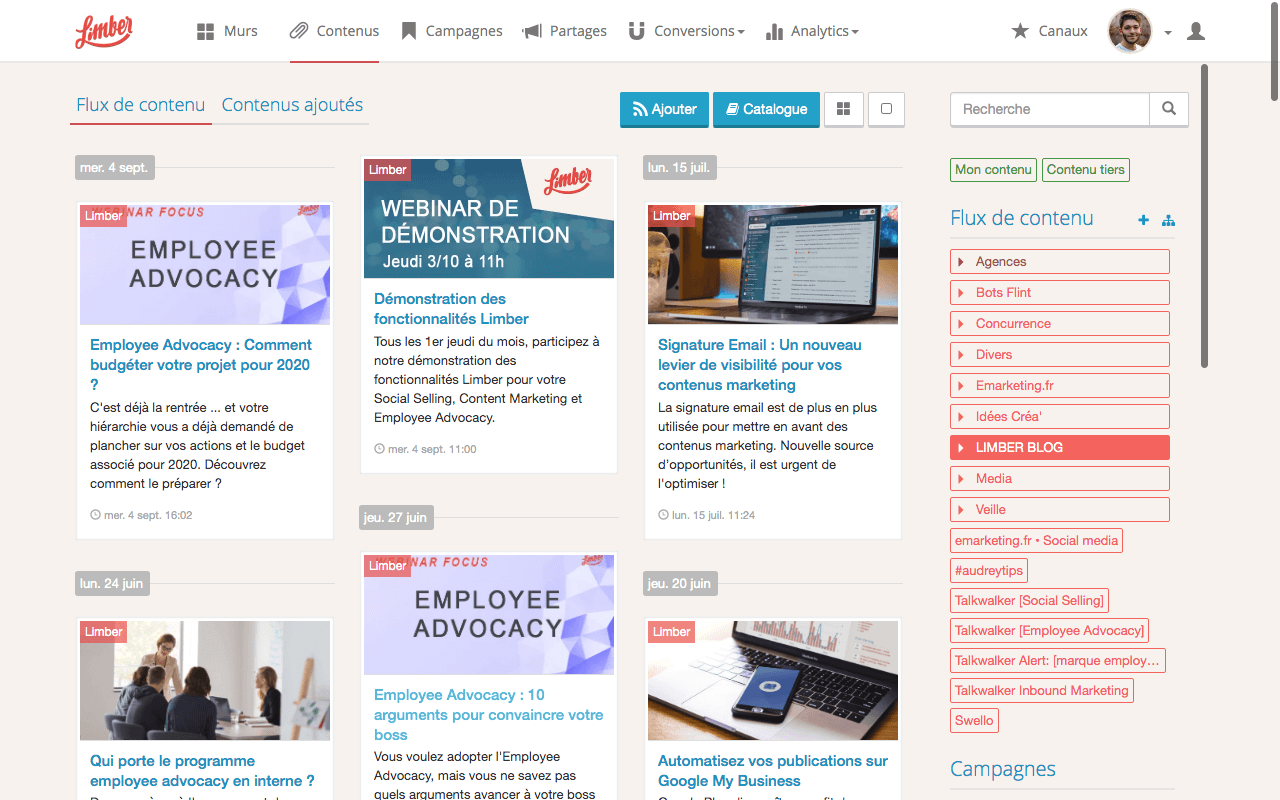
Task: Select Talkwalker [Social Selling] feed
Action: (1029, 601)
